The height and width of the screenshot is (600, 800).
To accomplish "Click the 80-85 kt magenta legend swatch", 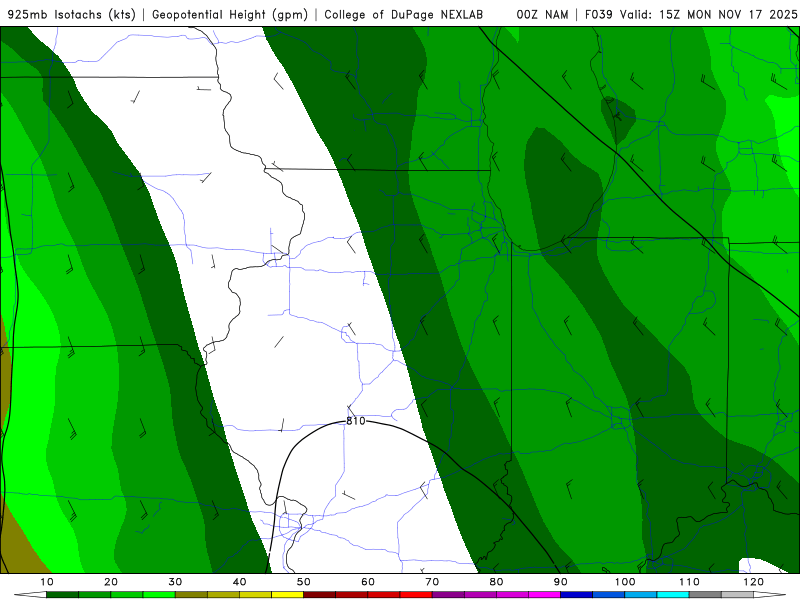I will click(512, 595).
